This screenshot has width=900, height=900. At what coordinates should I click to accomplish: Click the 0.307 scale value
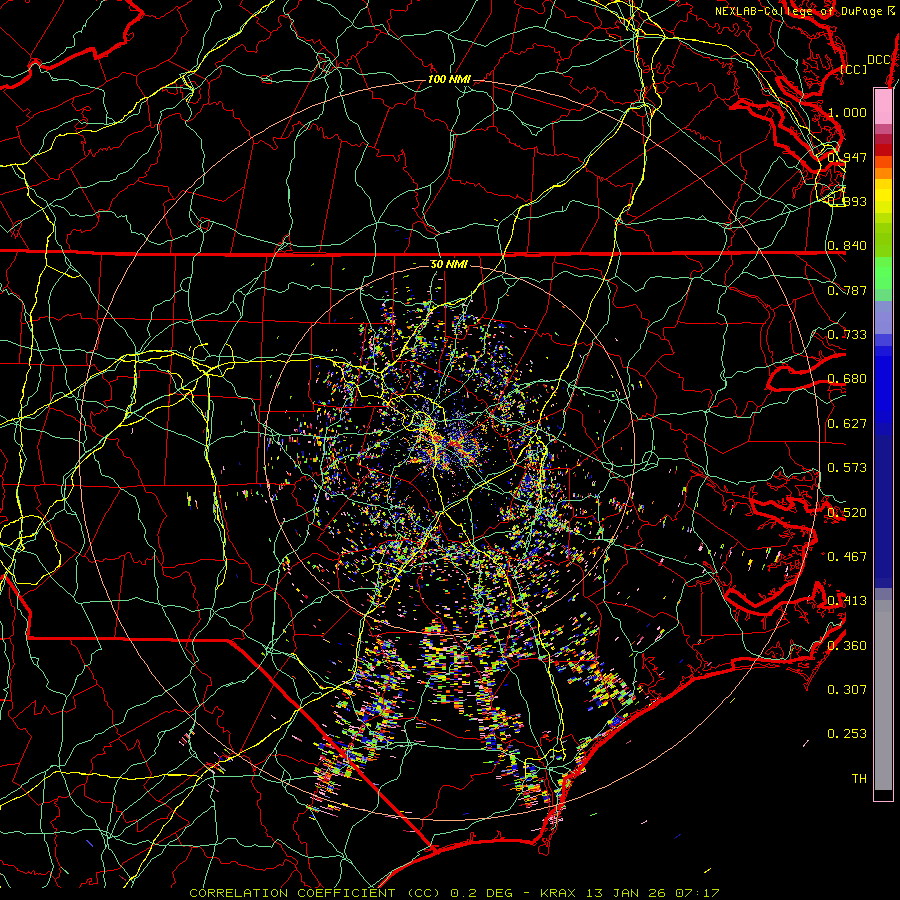pos(847,690)
